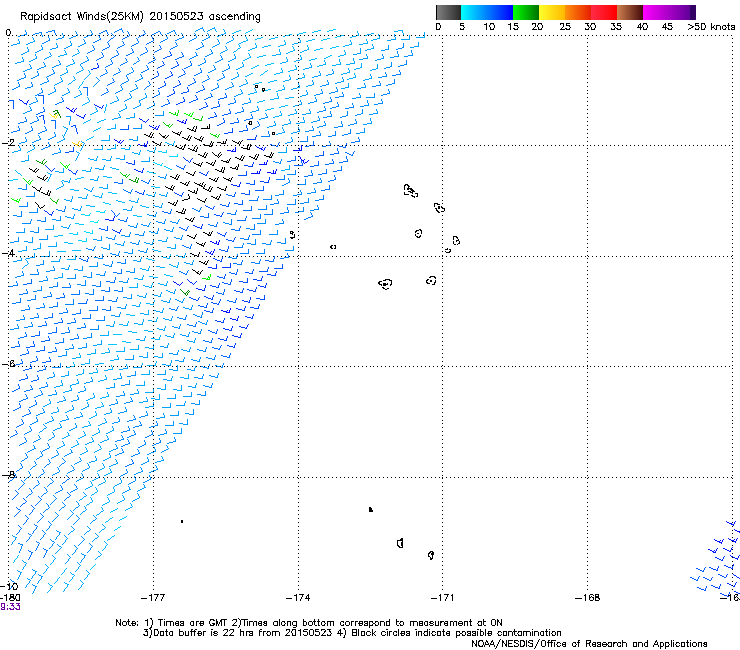740x650 pixels.
Task: Click the latitude label -6
Action: click(8, 363)
